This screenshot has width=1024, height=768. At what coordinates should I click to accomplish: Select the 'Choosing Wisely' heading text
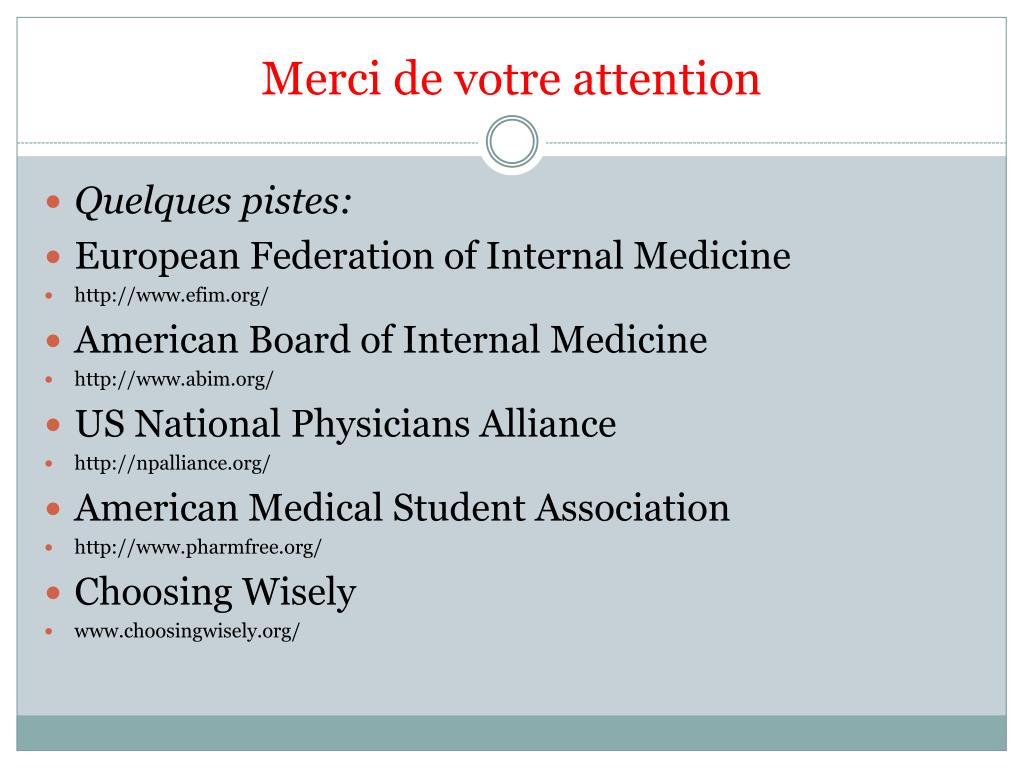pyautogui.click(x=215, y=592)
